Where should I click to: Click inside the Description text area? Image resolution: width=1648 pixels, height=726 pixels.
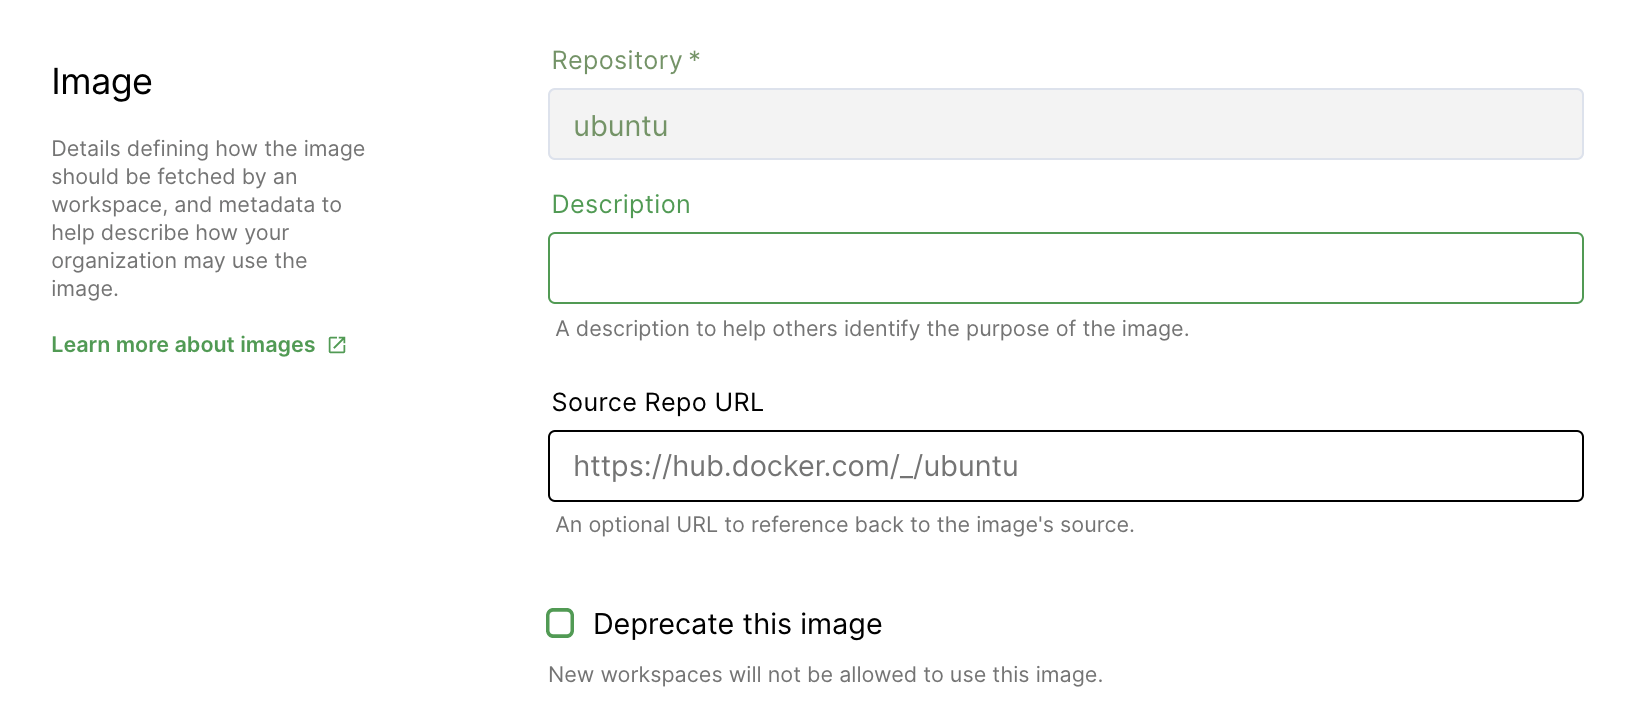[1065, 268]
